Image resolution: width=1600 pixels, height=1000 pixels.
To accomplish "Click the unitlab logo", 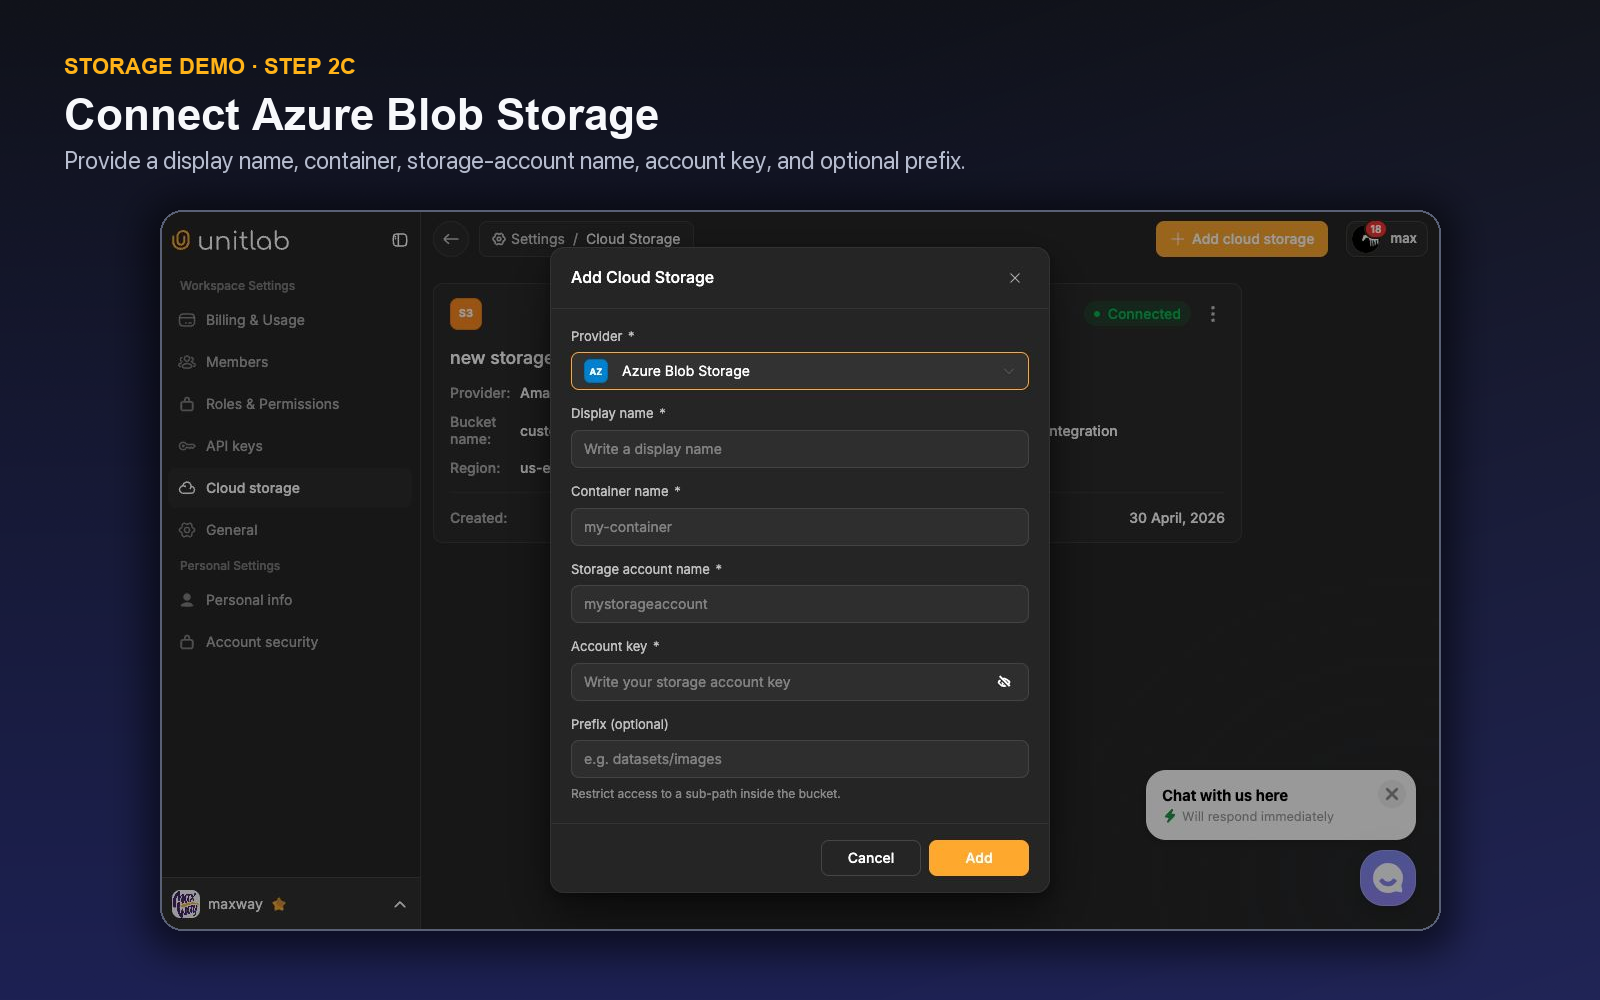I will tap(231, 240).
